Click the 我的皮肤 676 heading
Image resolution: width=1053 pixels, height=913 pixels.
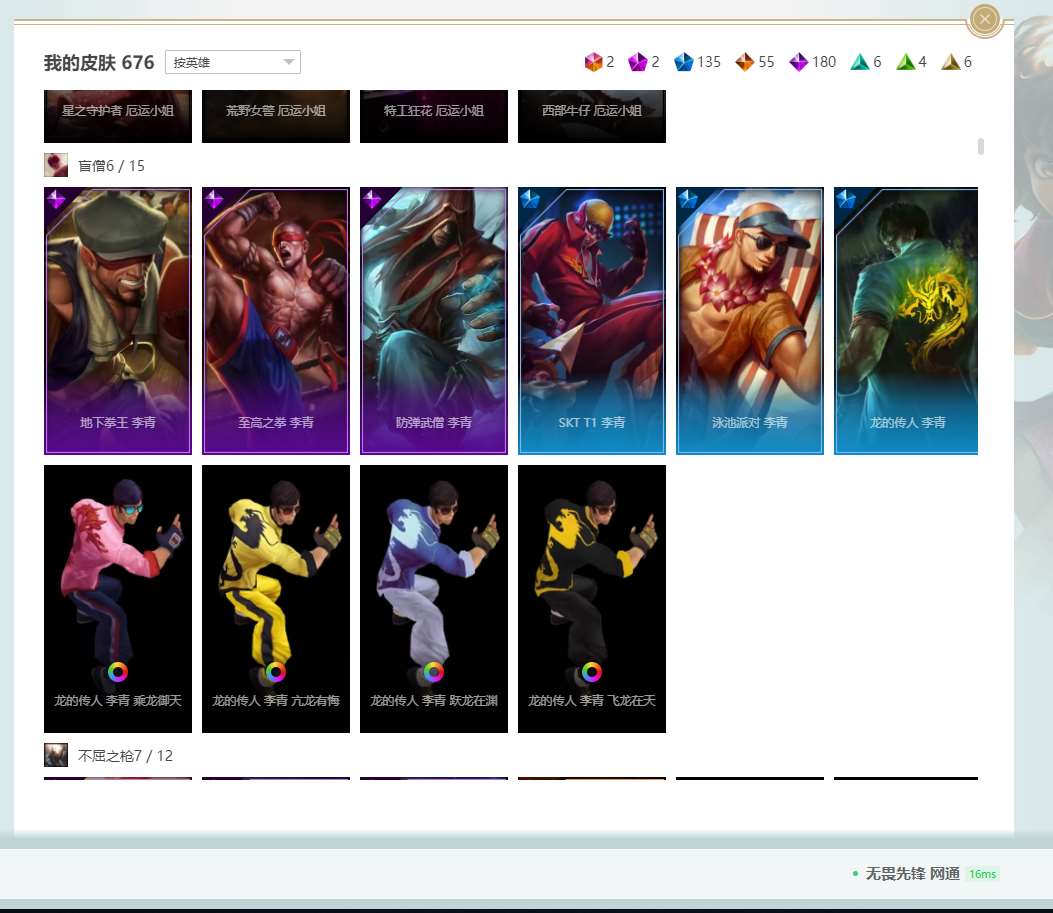99,62
